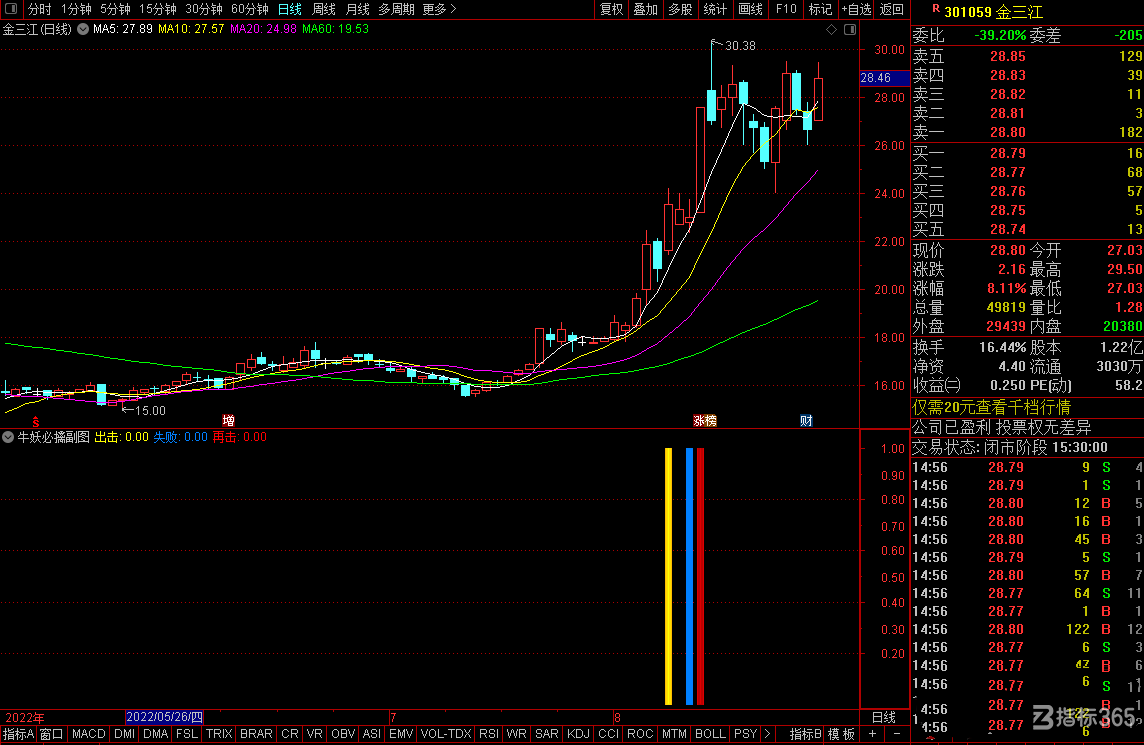Open the dropdown circle beside 牛妖必摇副图
Image resolution: width=1144 pixels, height=745 pixels.
point(8,437)
